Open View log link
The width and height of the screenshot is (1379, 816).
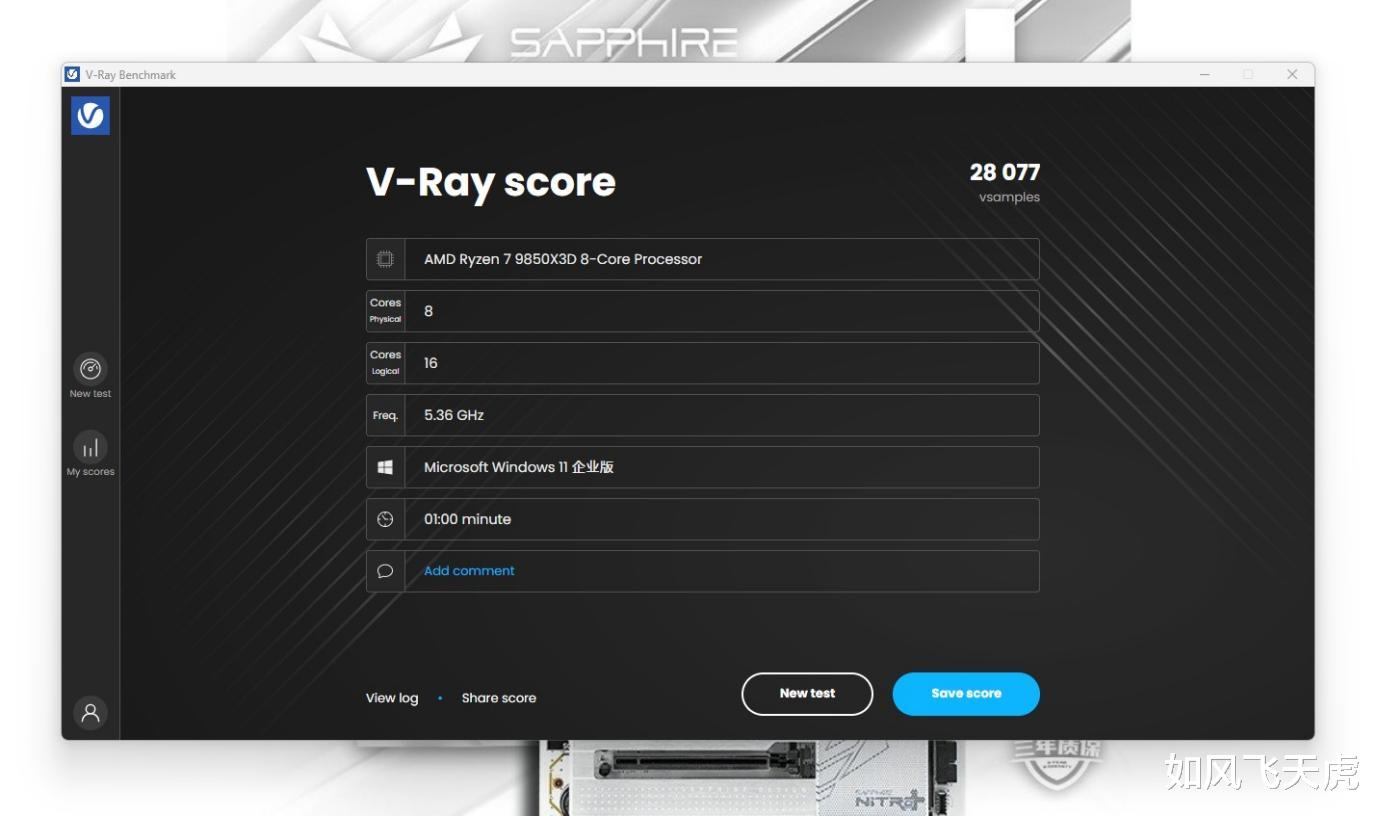pyautogui.click(x=392, y=698)
